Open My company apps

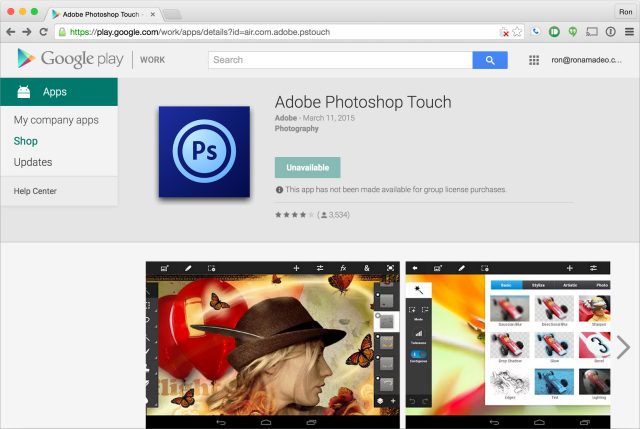coord(56,120)
